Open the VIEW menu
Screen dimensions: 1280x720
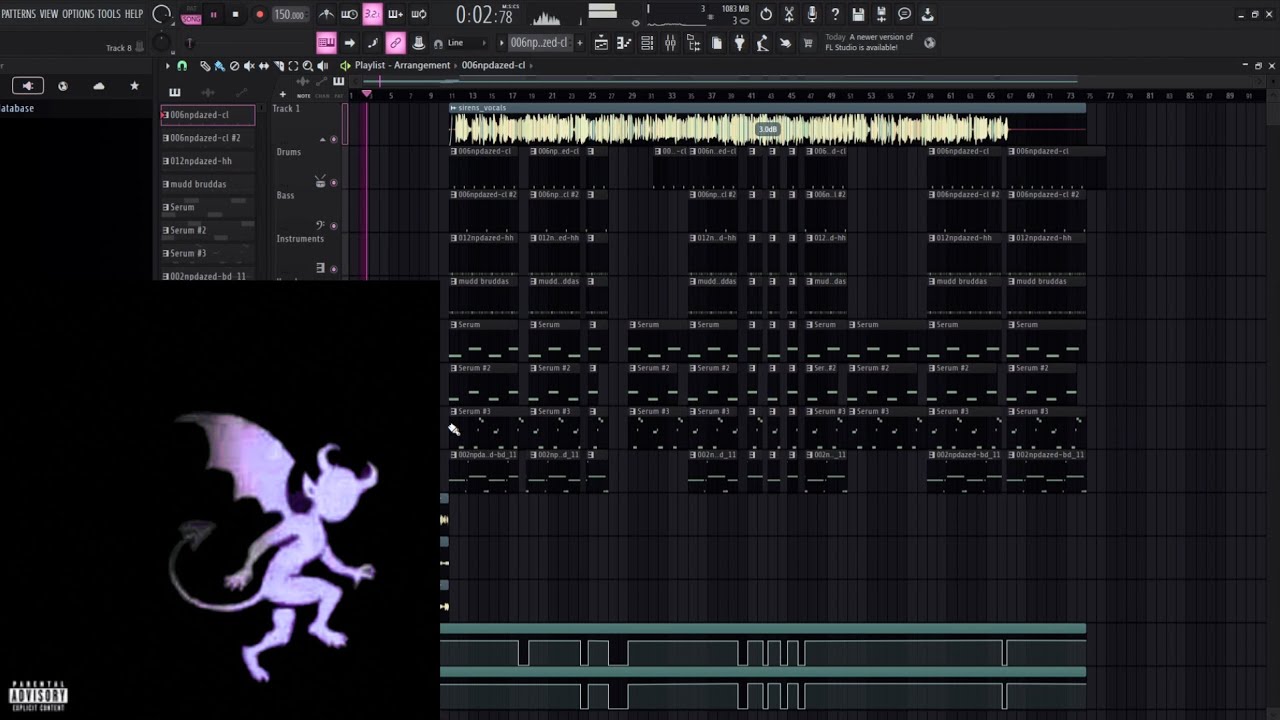(x=49, y=14)
